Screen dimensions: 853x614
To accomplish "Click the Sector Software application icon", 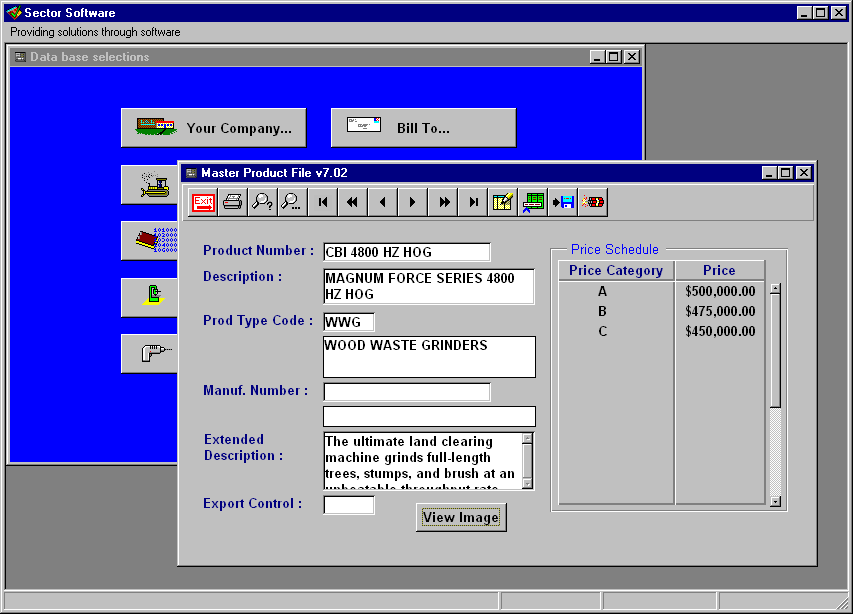I will coord(14,13).
